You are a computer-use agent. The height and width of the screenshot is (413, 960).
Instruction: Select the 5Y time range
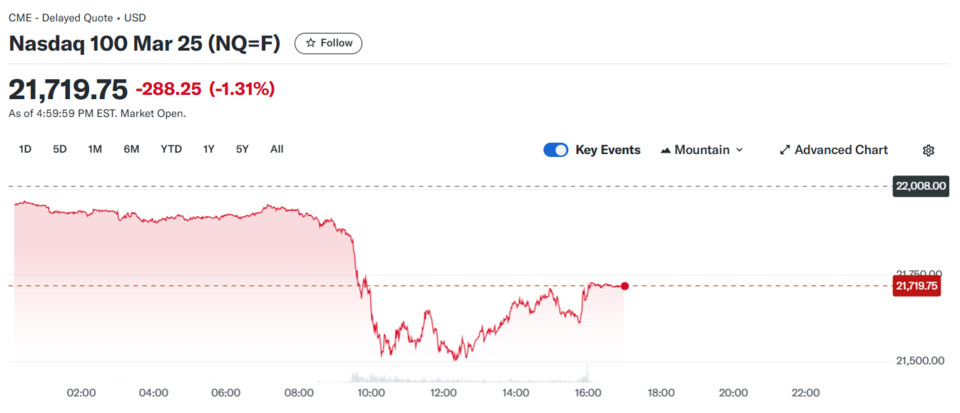pyautogui.click(x=242, y=149)
